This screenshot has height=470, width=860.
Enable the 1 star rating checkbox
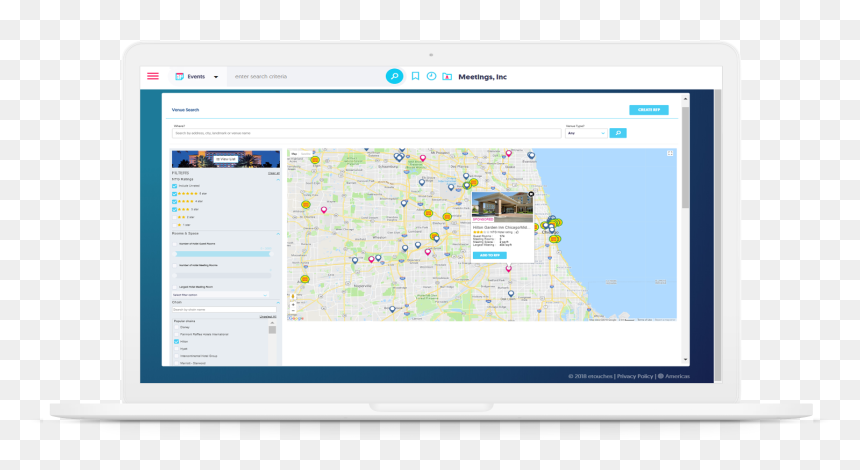click(x=174, y=225)
